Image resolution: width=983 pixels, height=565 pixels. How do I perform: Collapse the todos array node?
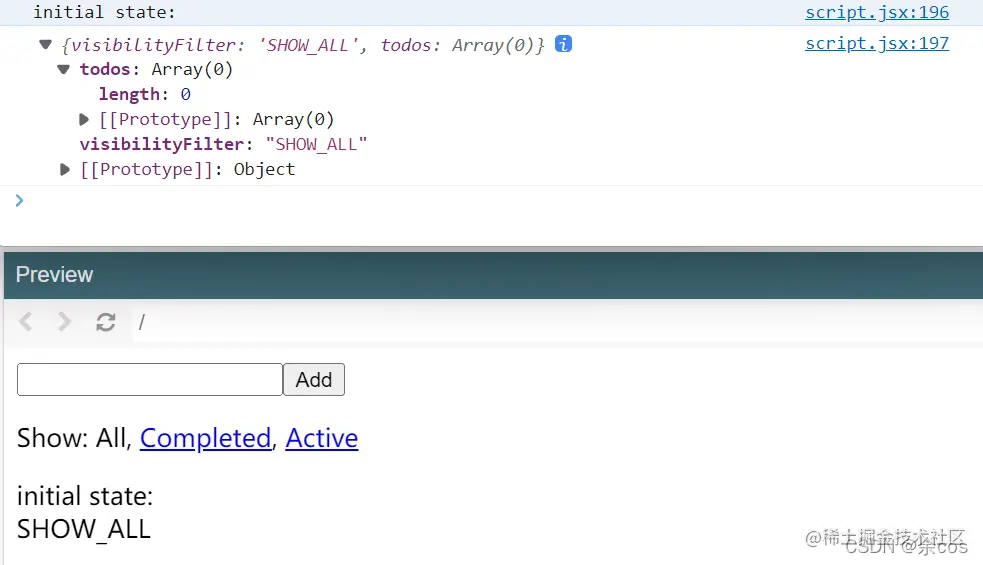click(x=63, y=69)
